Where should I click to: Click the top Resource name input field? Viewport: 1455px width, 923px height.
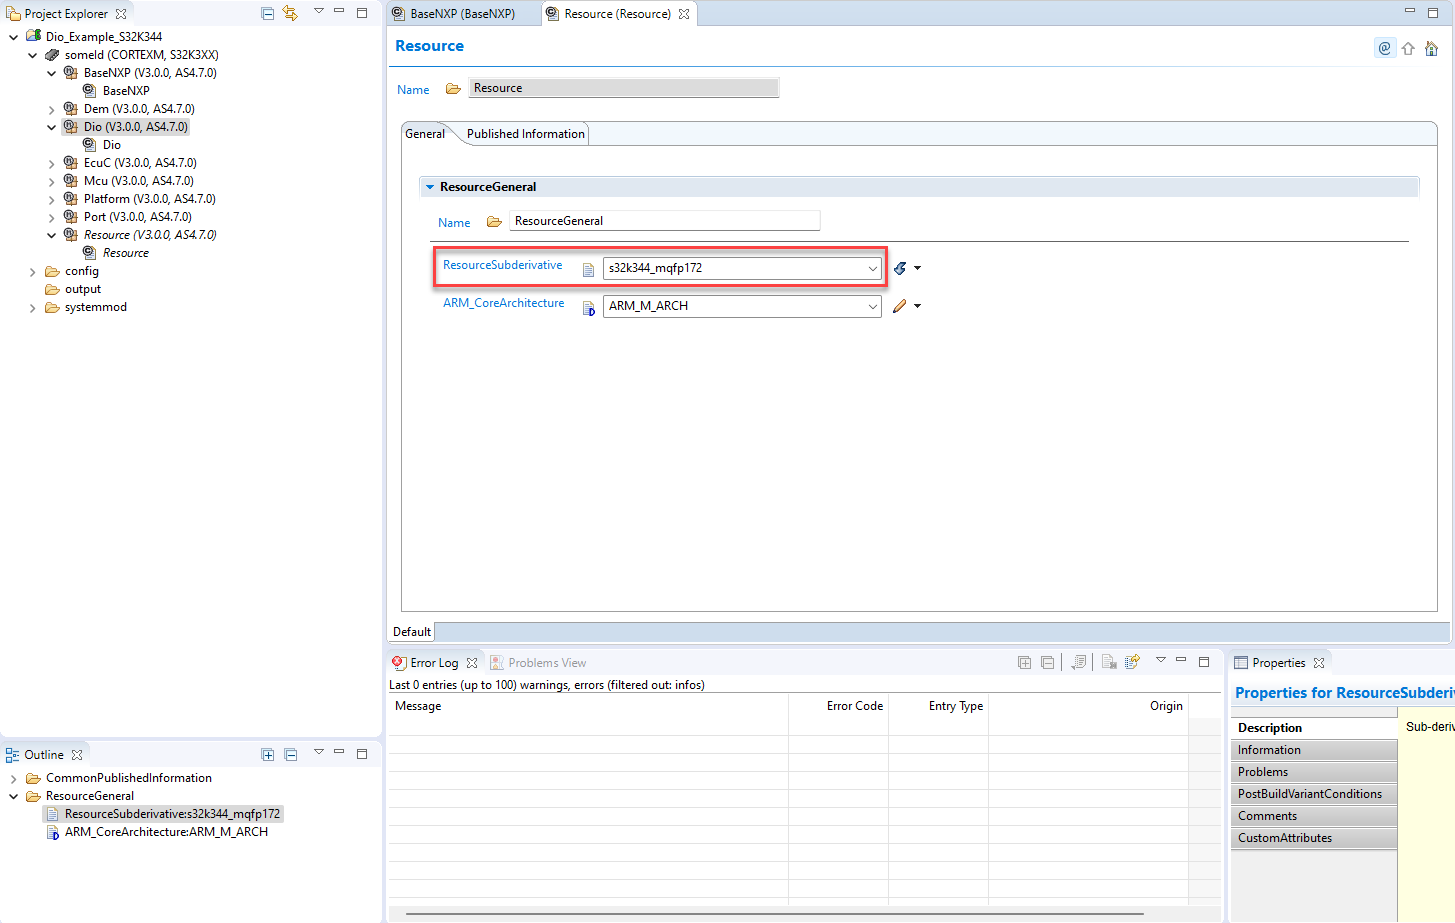(624, 88)
